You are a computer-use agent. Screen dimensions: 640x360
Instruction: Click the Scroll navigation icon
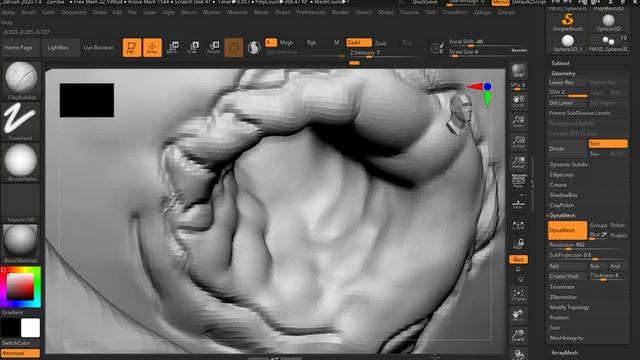coord(518,101)
